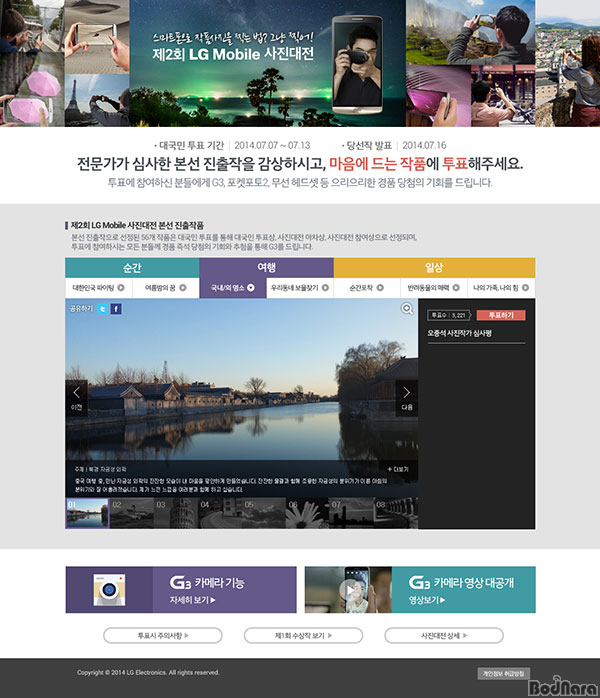Open the G3 camera icon banner
The width and height of the screenshot is (600, 698).
(x=109, y=589)
